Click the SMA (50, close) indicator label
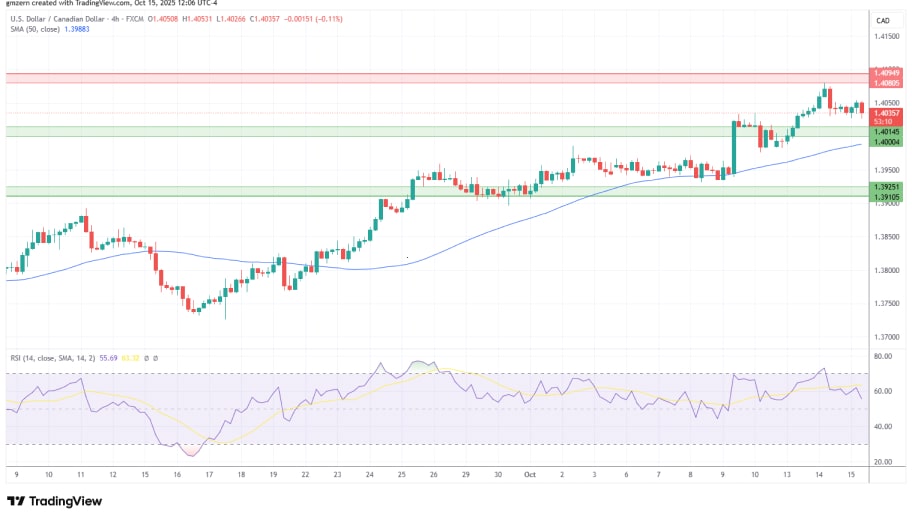The image size is (912, 513). click(35, 29)
